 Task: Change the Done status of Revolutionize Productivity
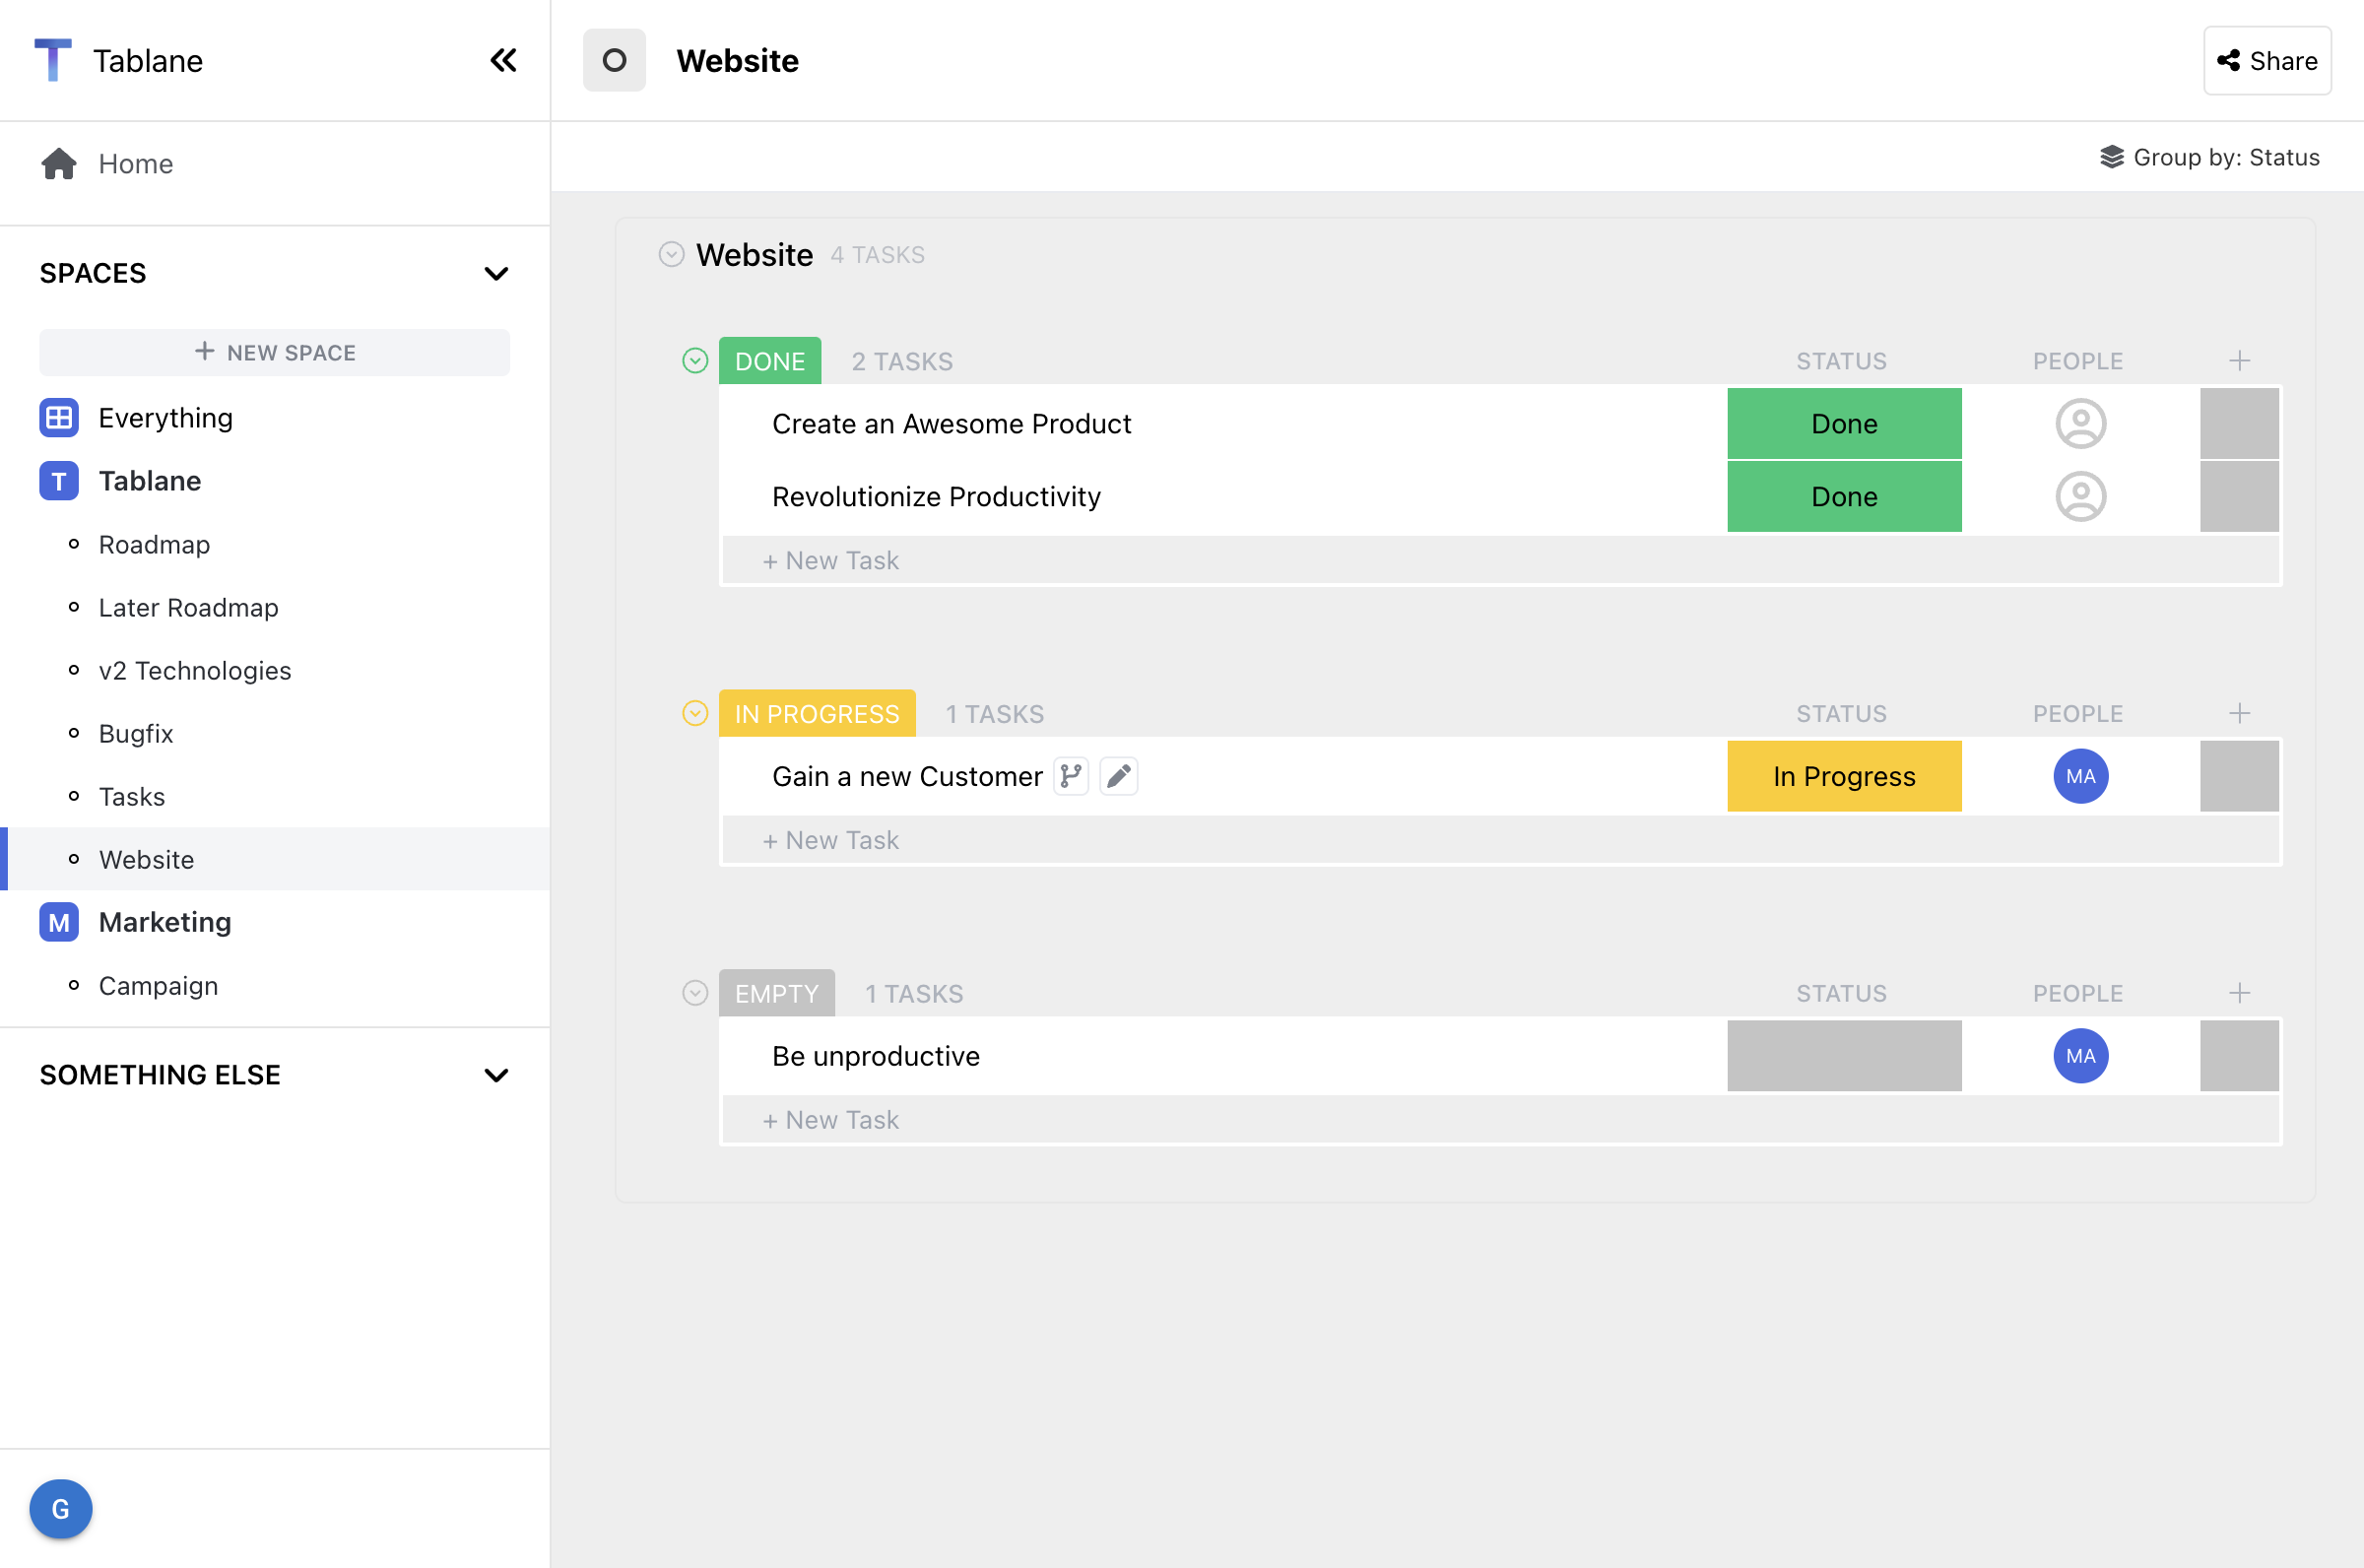pos(1843,496)
